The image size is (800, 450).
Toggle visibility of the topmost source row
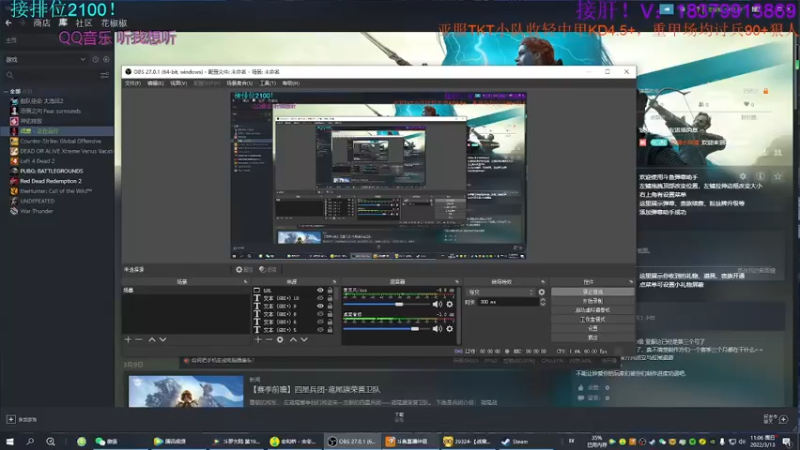click(x=320, y=290)
